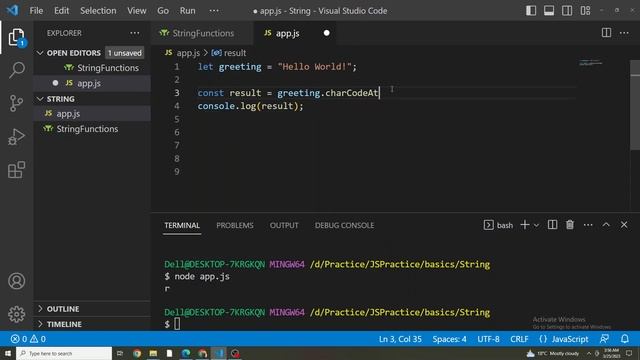Open the View menu

tap(137, 11)
